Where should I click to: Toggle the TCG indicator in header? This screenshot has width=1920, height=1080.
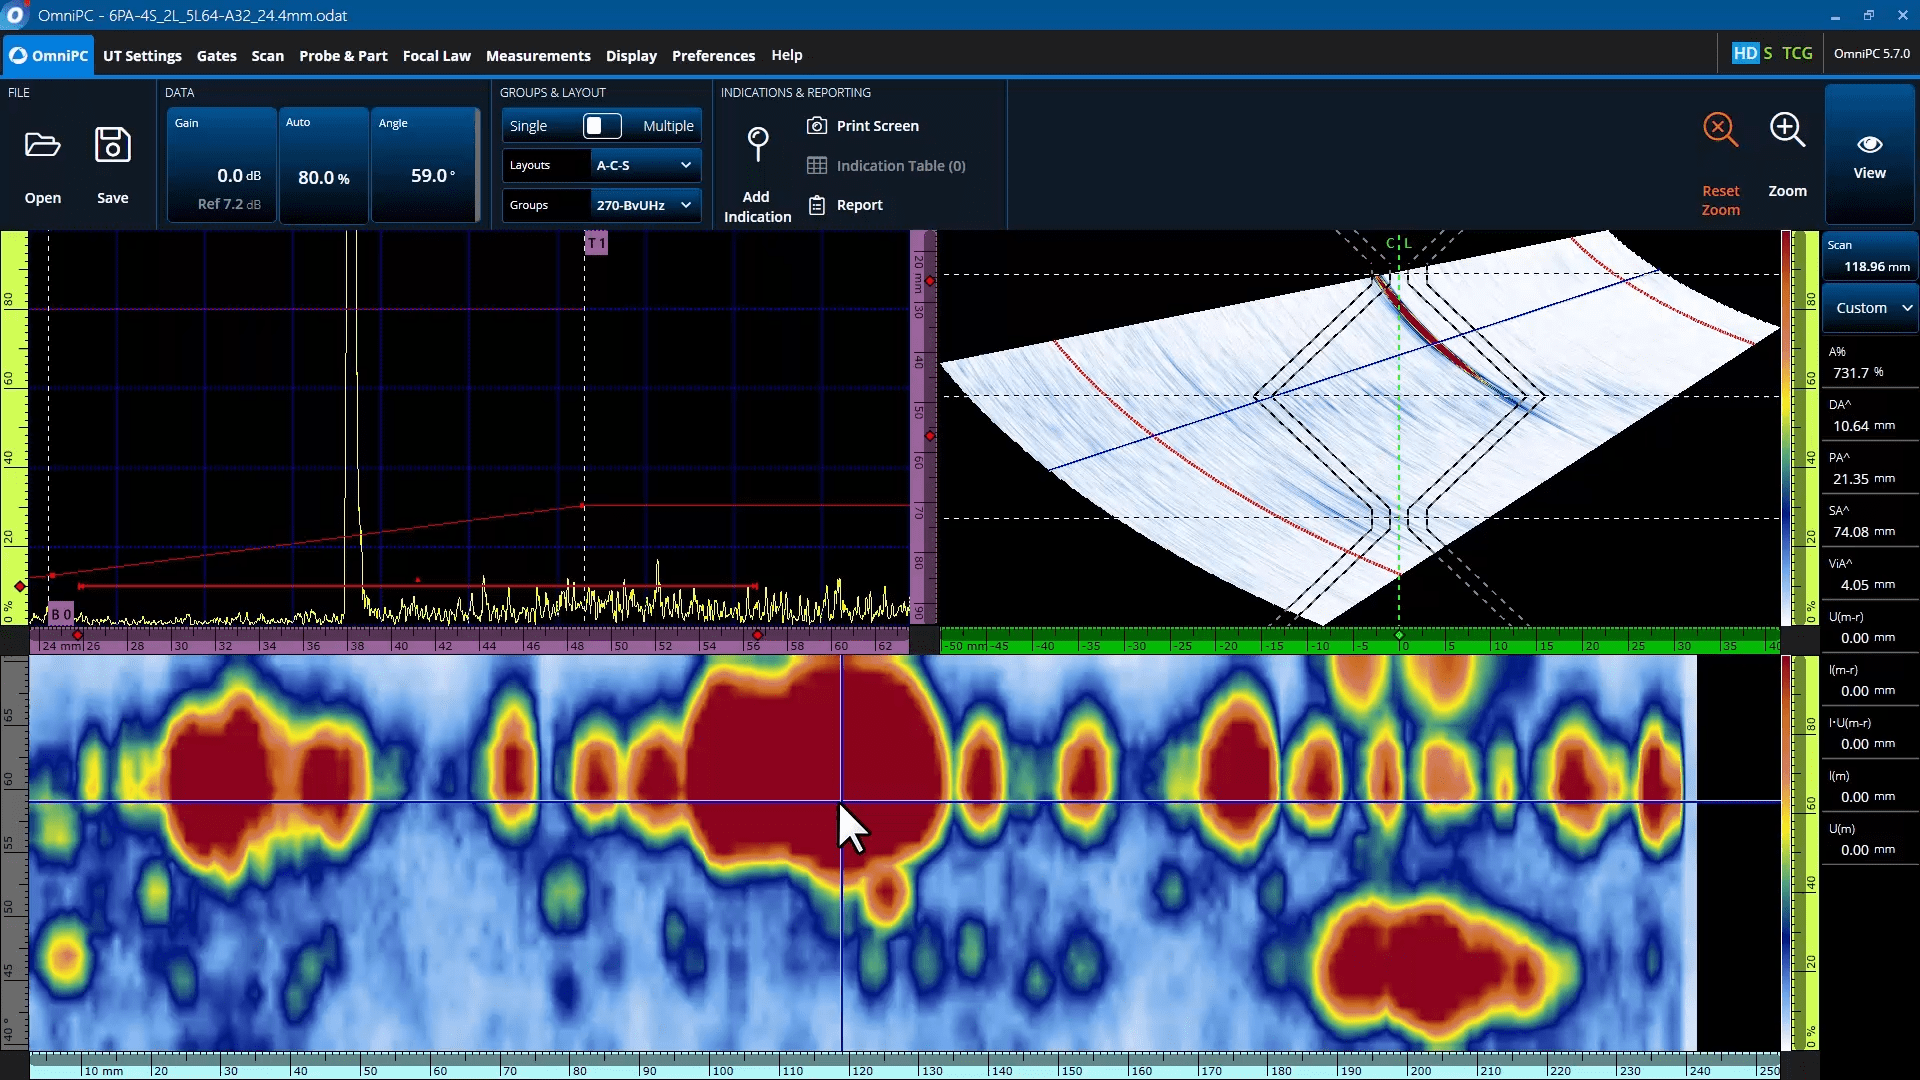[1797, 54]
